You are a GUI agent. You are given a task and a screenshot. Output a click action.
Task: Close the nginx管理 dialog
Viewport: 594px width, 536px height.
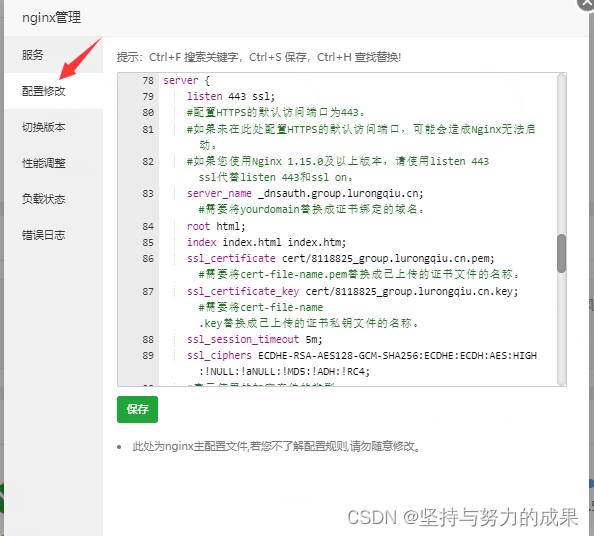(x=586, y=3)
